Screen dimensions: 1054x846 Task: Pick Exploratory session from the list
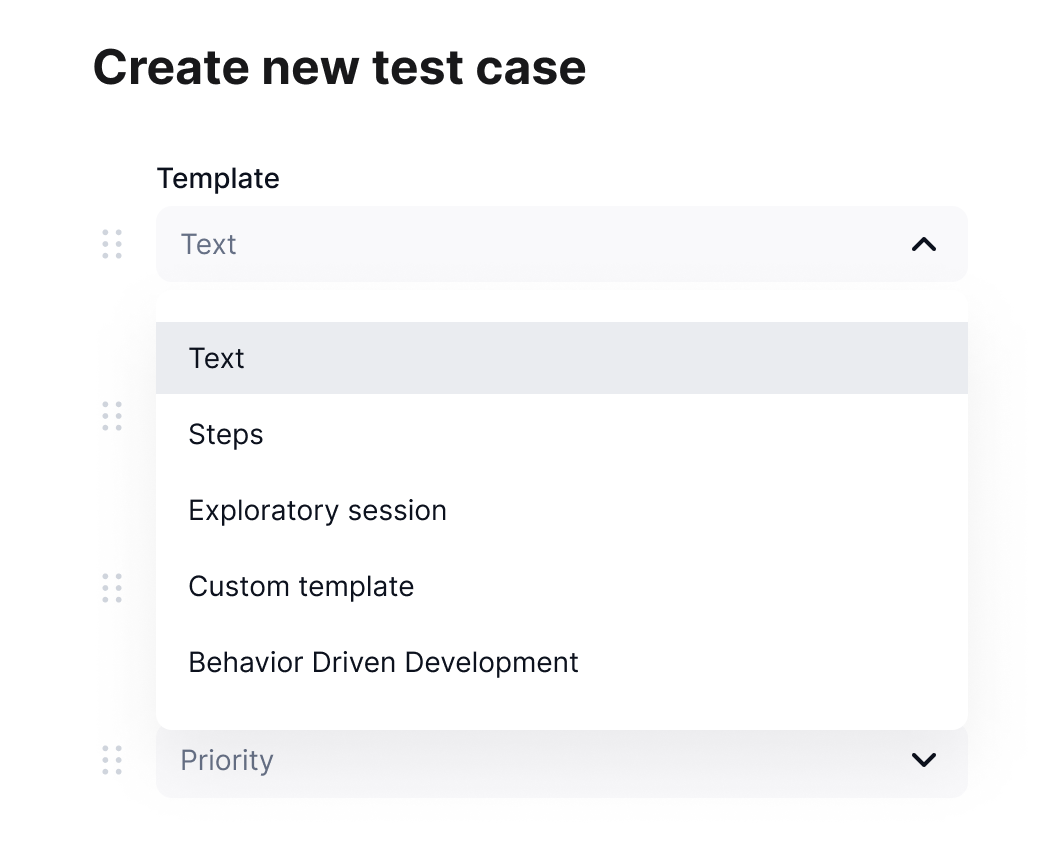(561, 510)
